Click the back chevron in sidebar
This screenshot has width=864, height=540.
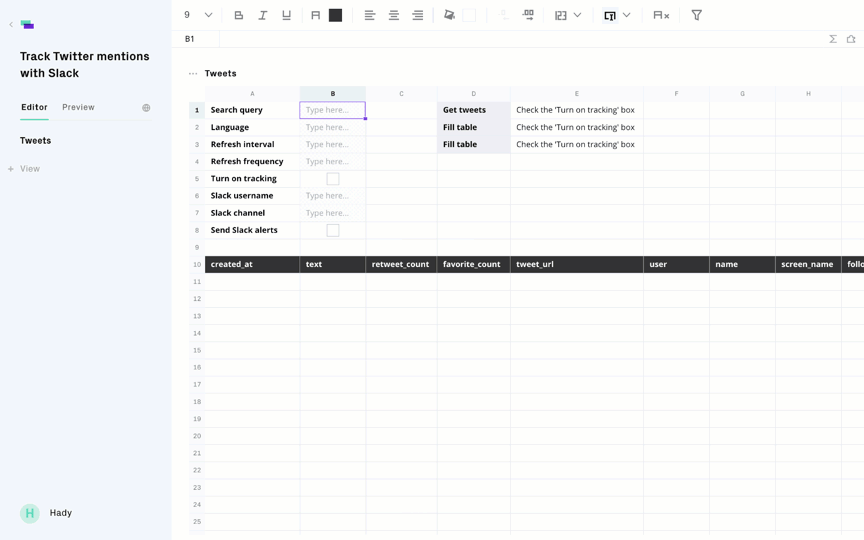click(x=11, y=24)
